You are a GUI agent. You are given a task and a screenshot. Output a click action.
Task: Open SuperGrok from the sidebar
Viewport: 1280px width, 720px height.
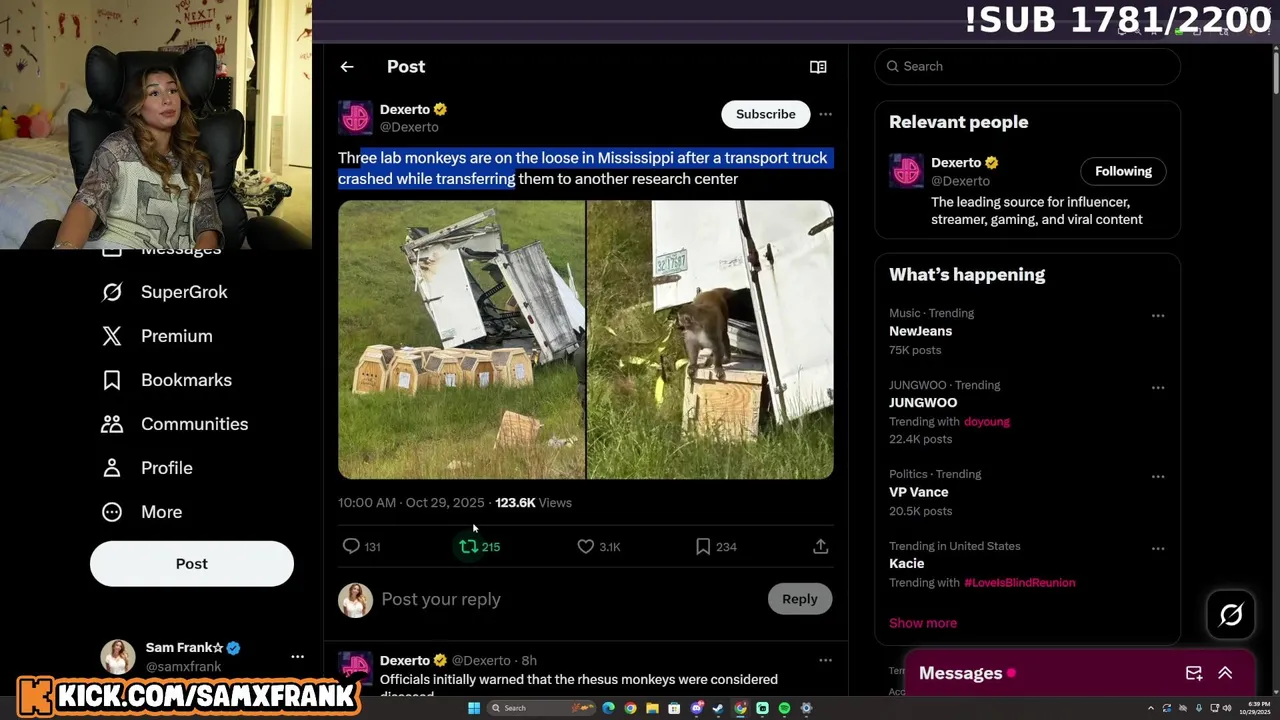[165, 292]
